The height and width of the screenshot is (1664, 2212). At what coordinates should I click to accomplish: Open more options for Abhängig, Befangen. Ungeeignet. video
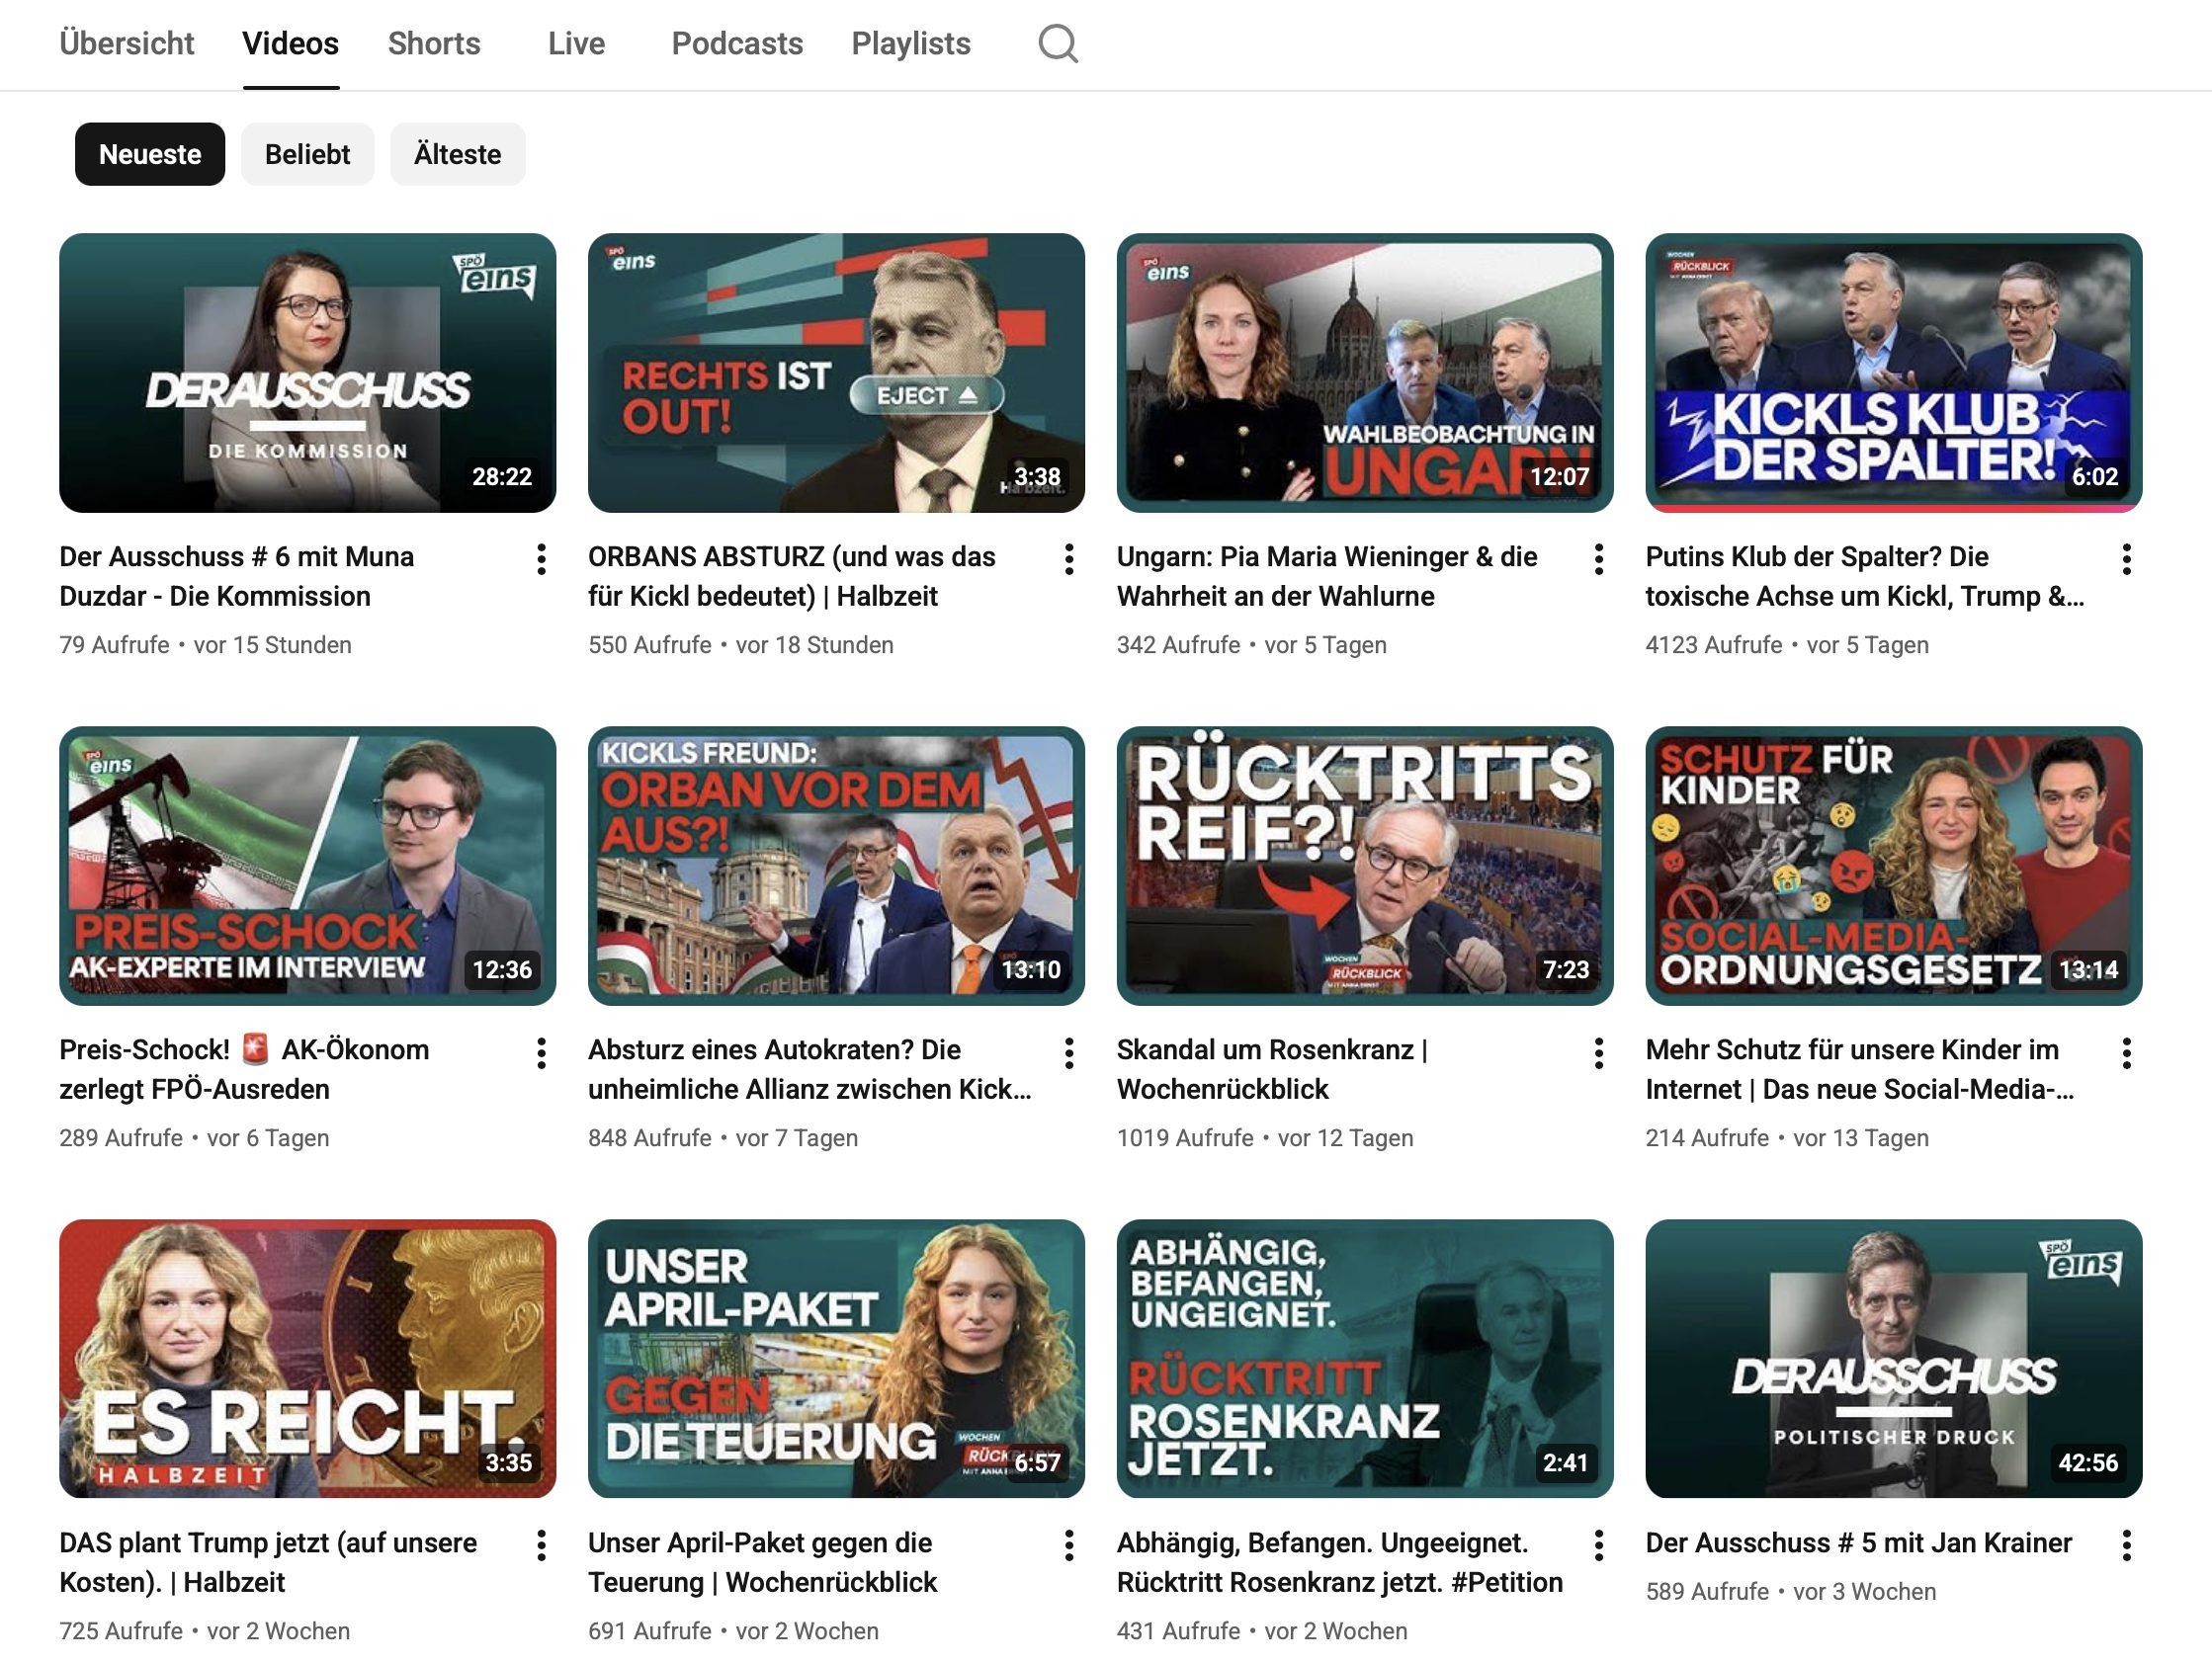tap(1598, 1545)
